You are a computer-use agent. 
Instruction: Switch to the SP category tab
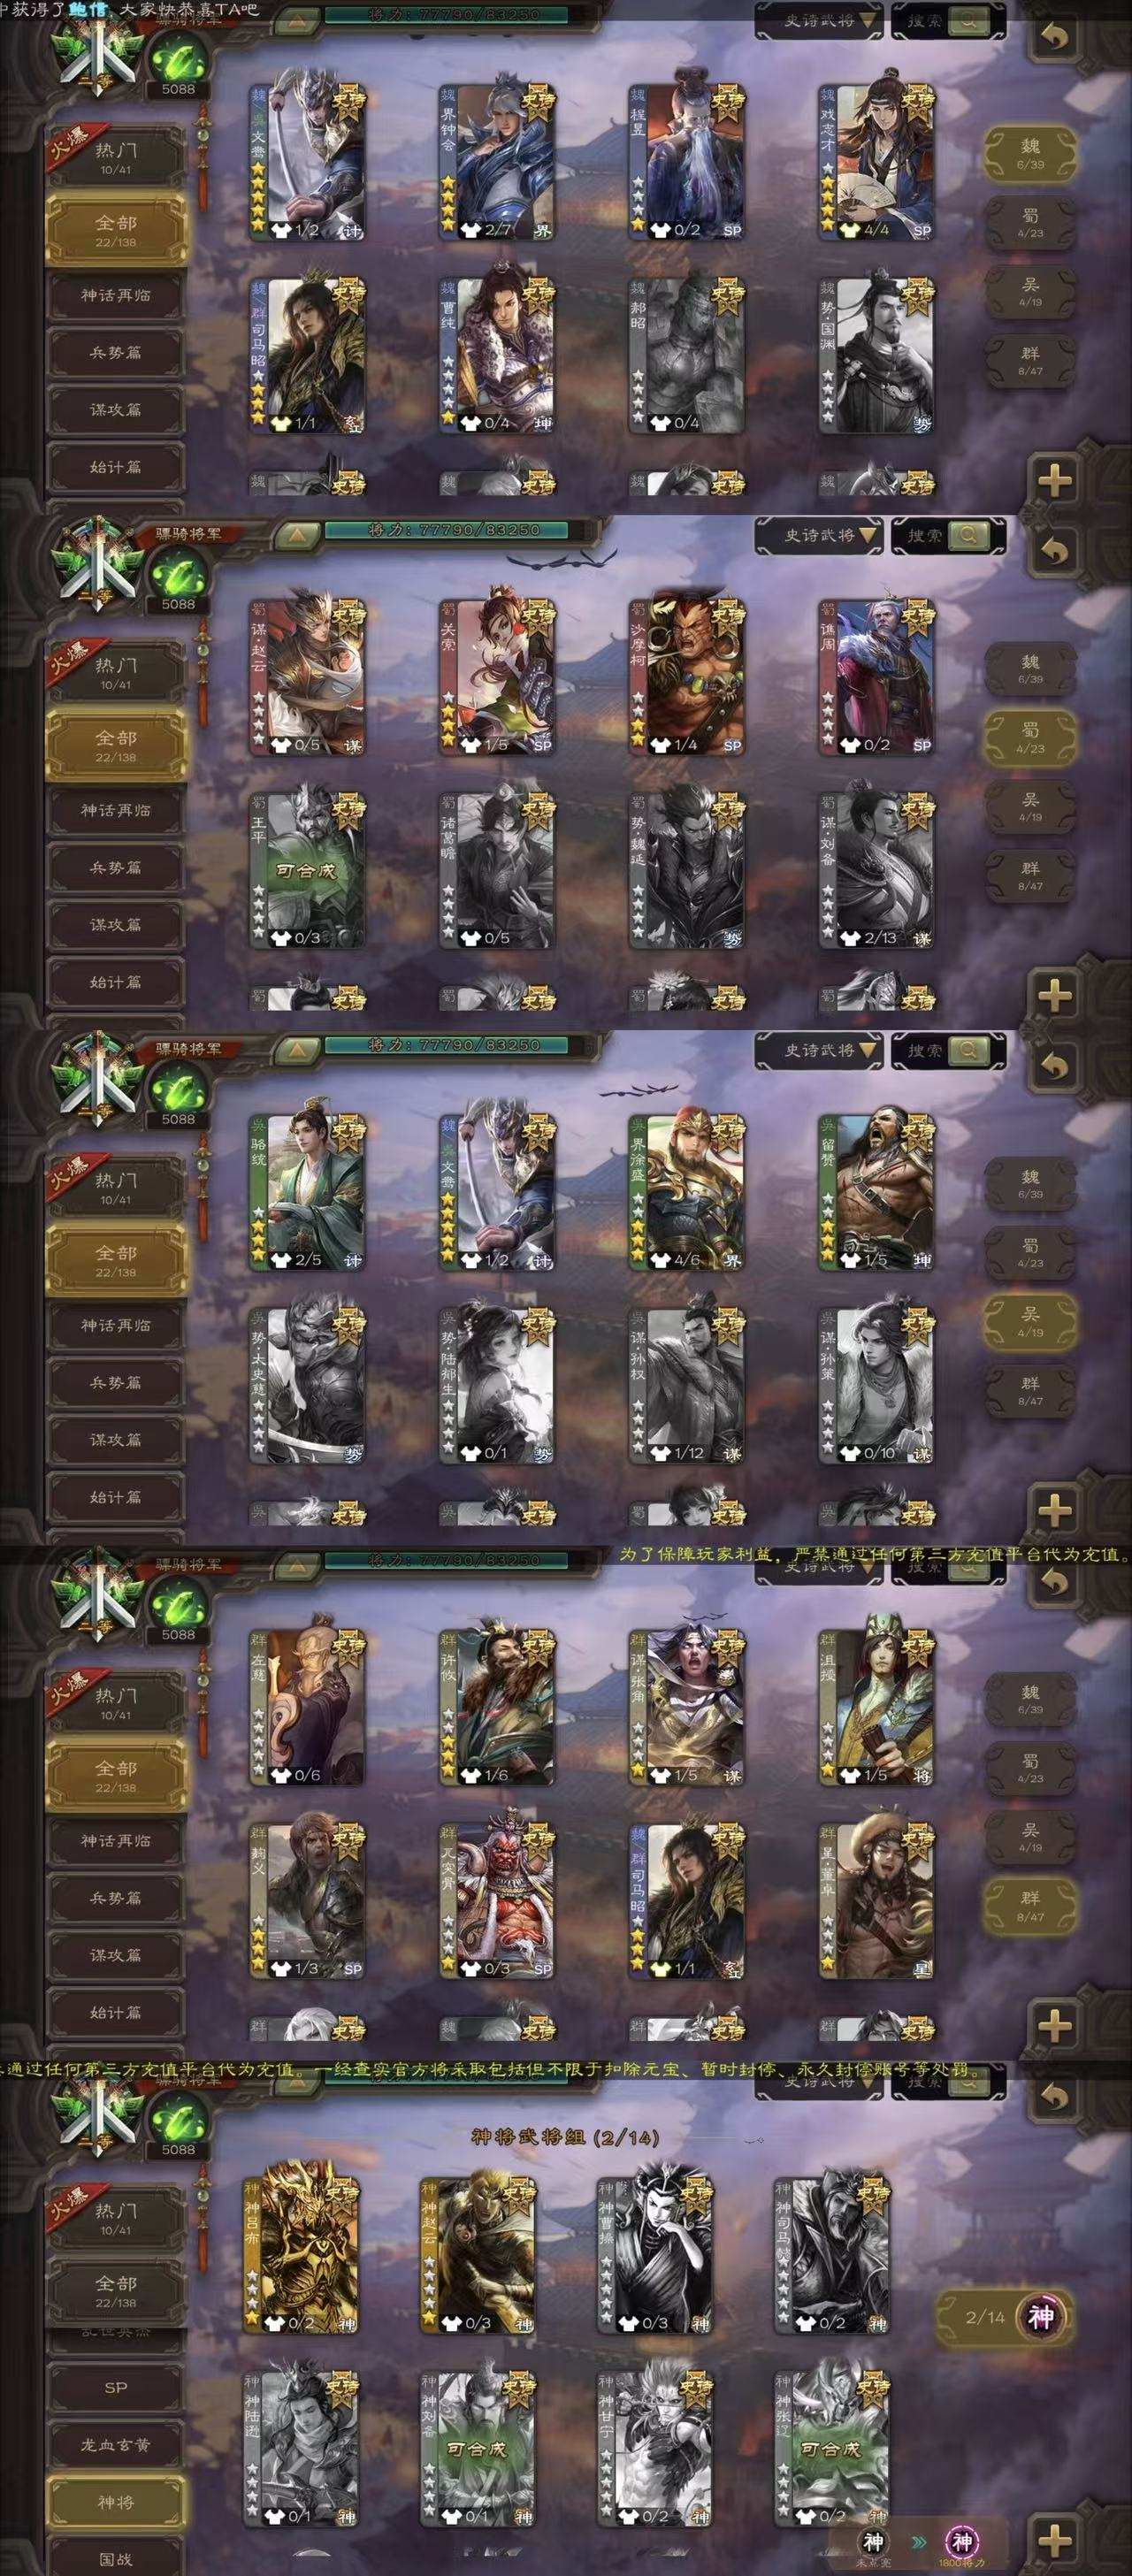tap(116, 2387)
